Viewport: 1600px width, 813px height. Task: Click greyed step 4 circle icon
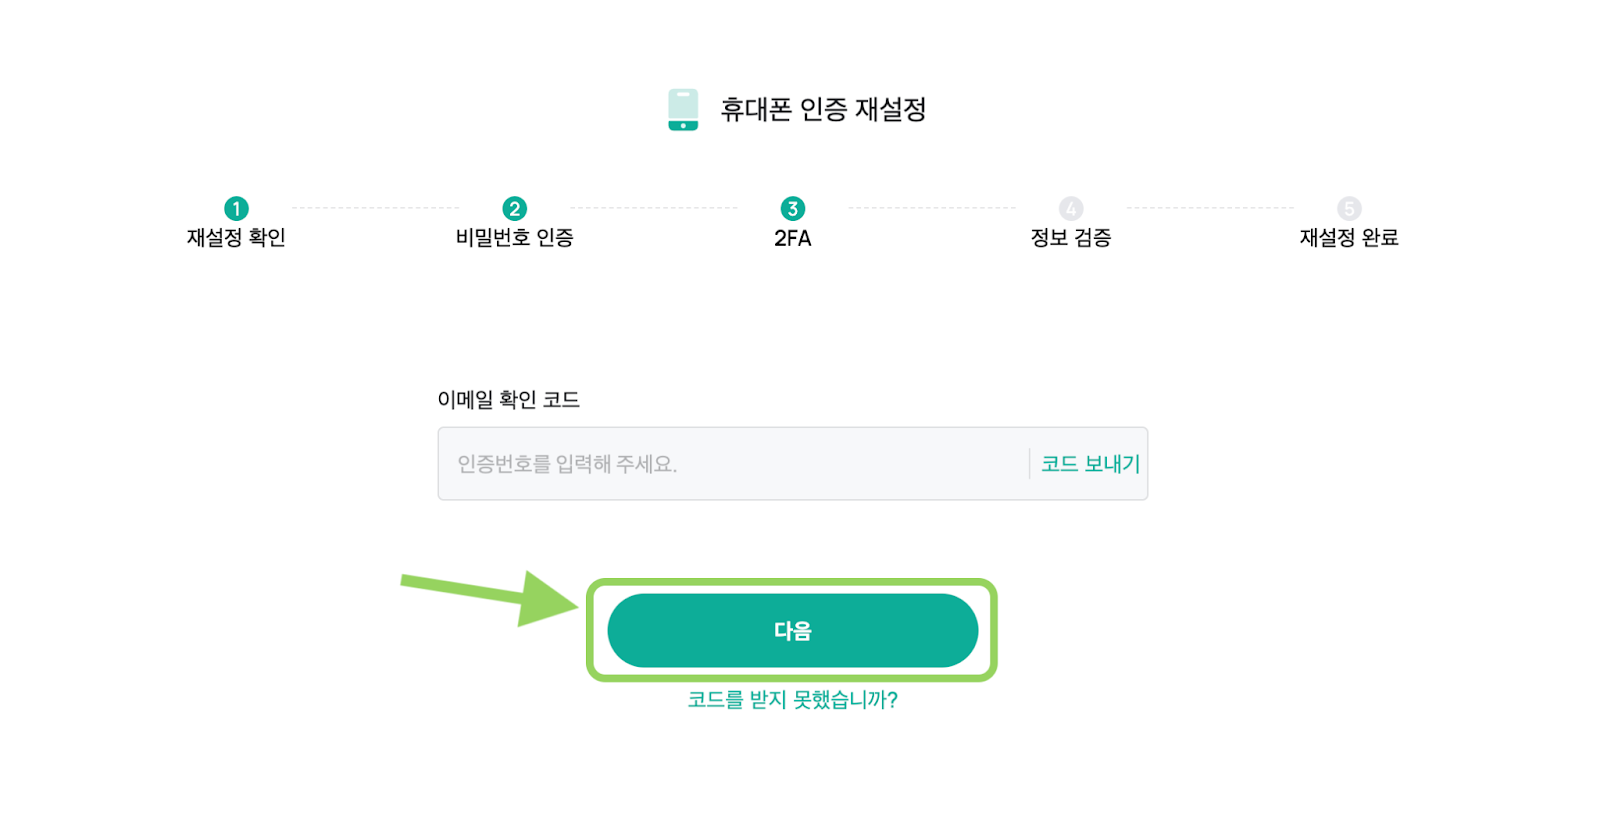1071,208
